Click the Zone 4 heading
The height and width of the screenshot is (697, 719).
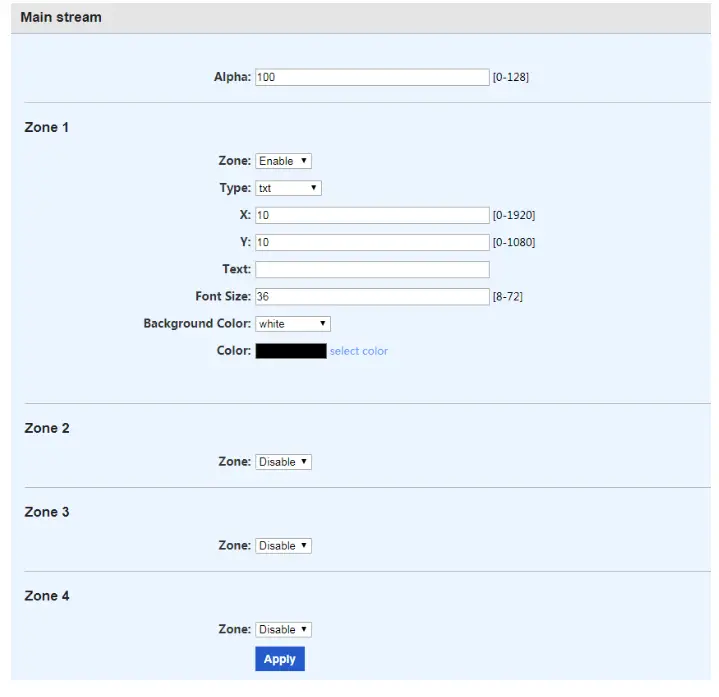47,596
